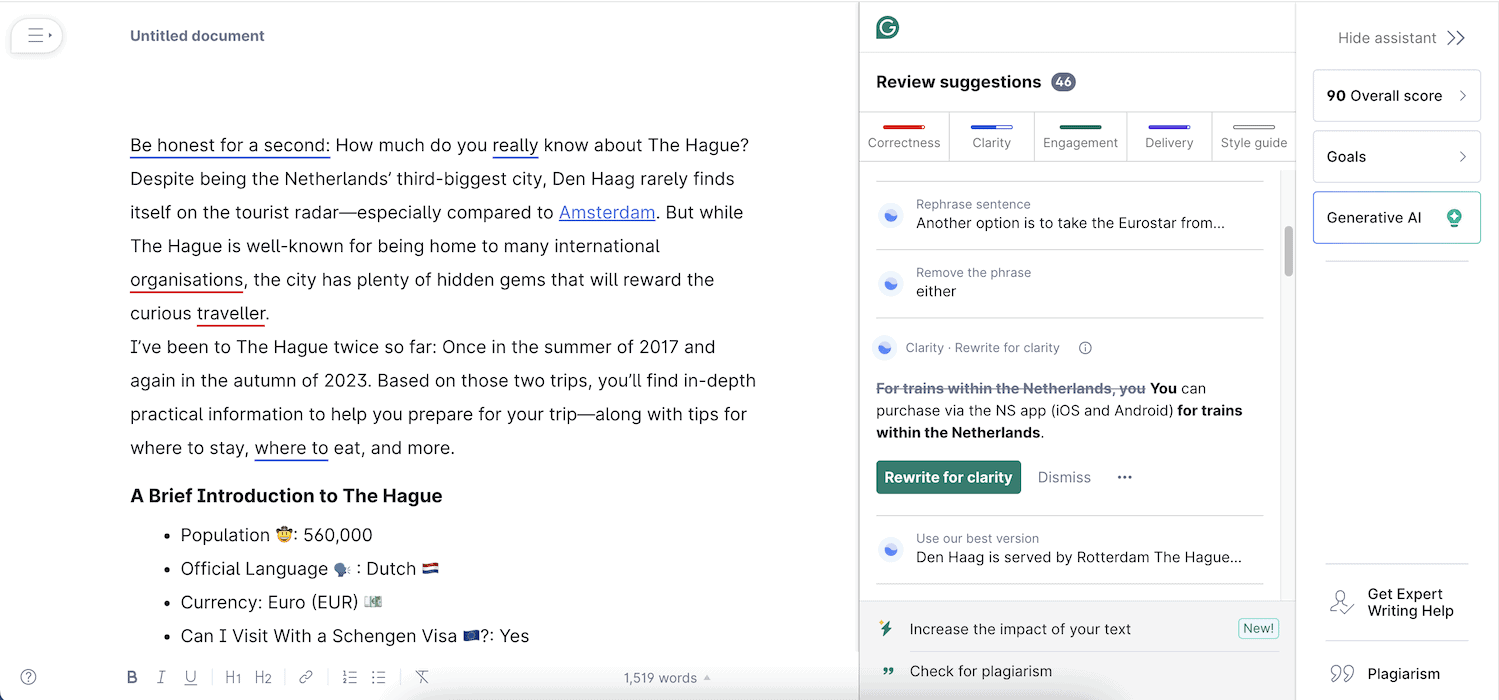Open the help question mark icon
1499x700 pixels.
point(29,677)
